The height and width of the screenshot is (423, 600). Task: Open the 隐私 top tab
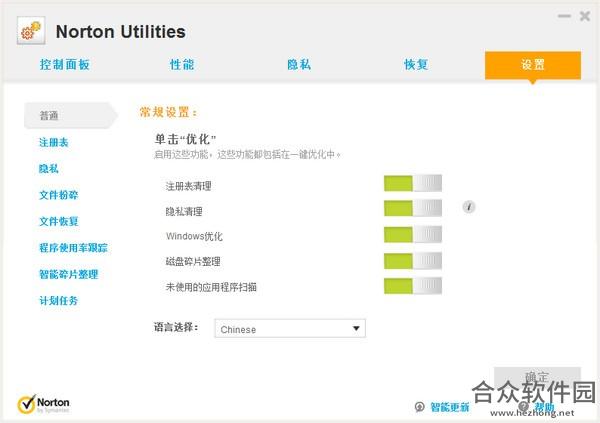(x=299, y=64)
